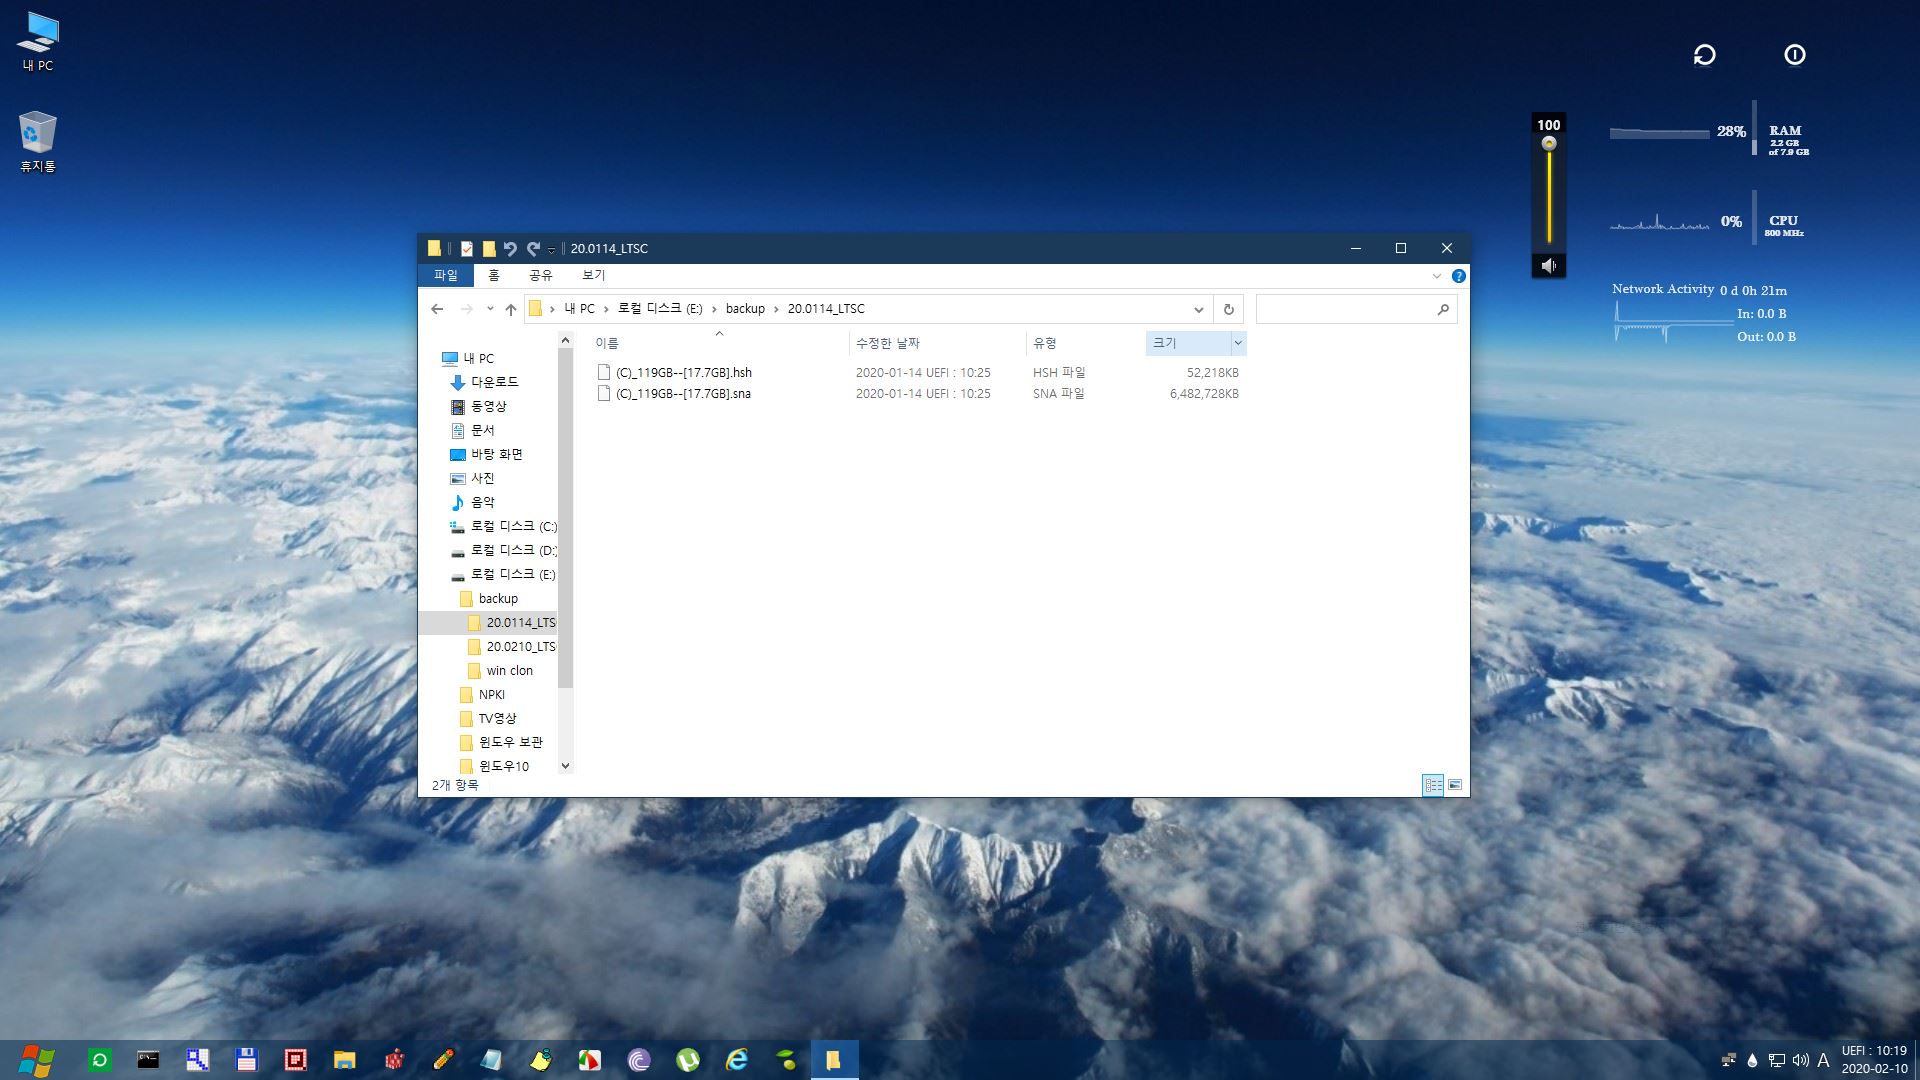Open the Properties icon in the quick access toolbar
This screenshot has height=1080, width=1920.
(x=466, y=248)
